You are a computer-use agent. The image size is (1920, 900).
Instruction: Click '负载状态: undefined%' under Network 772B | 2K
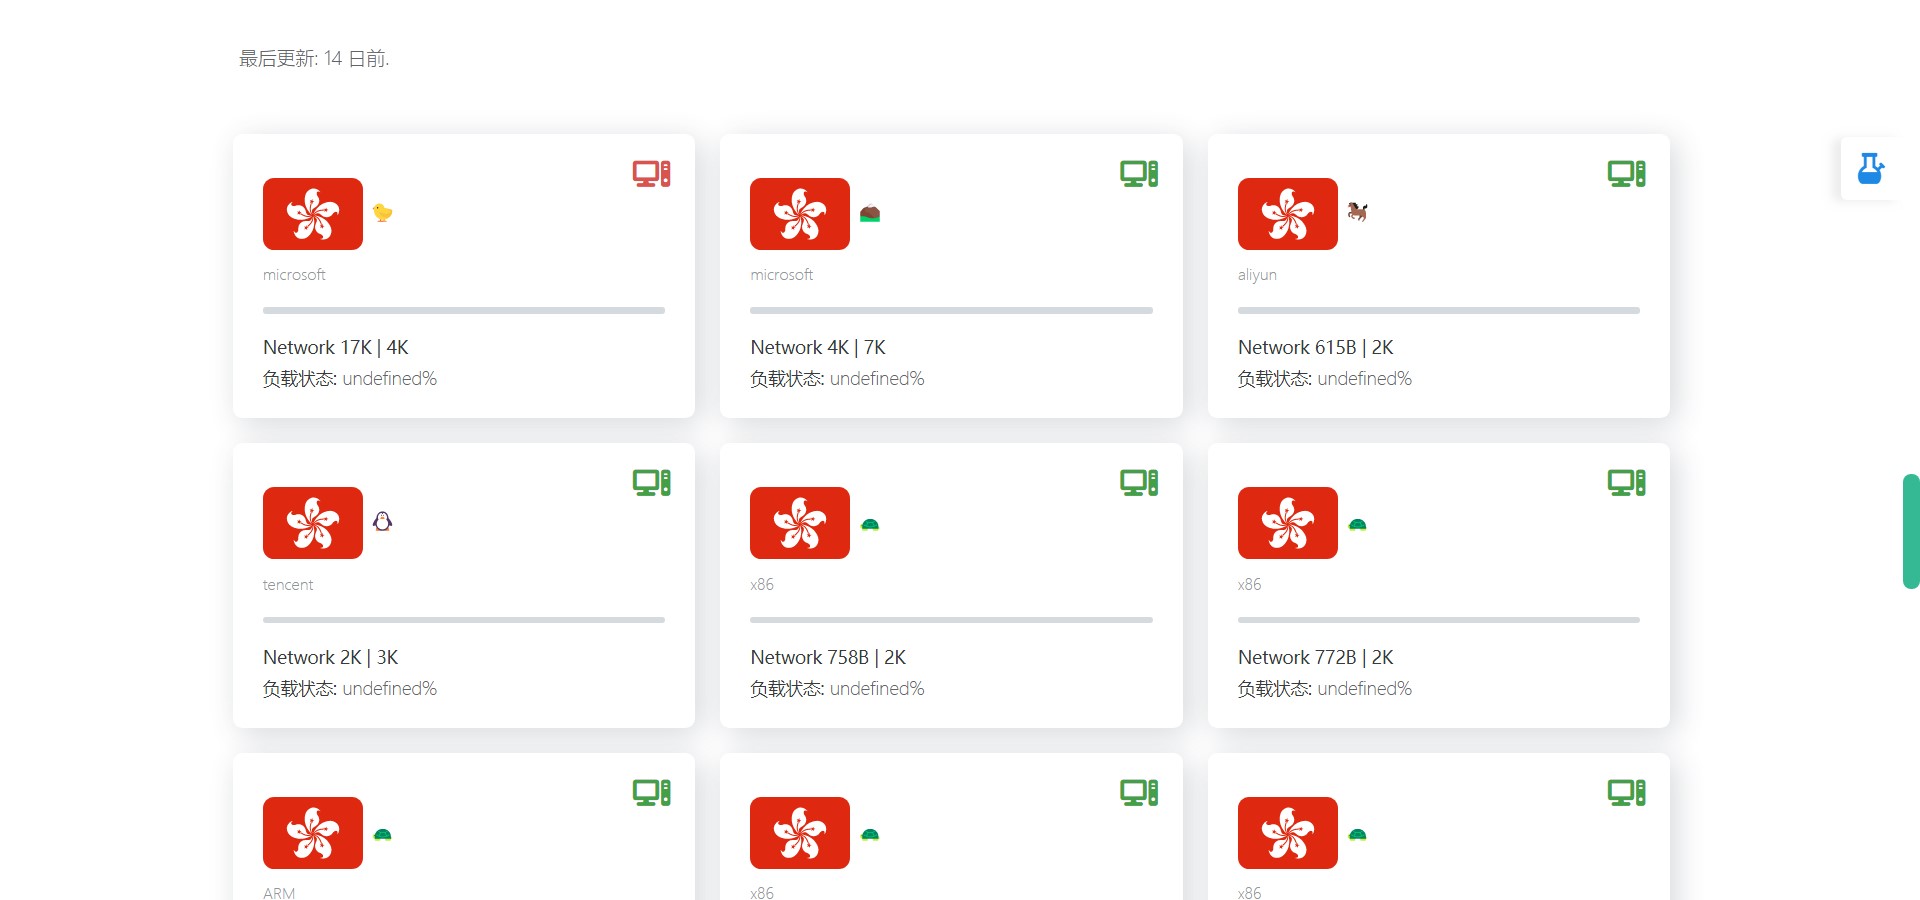click(1325, 689)
